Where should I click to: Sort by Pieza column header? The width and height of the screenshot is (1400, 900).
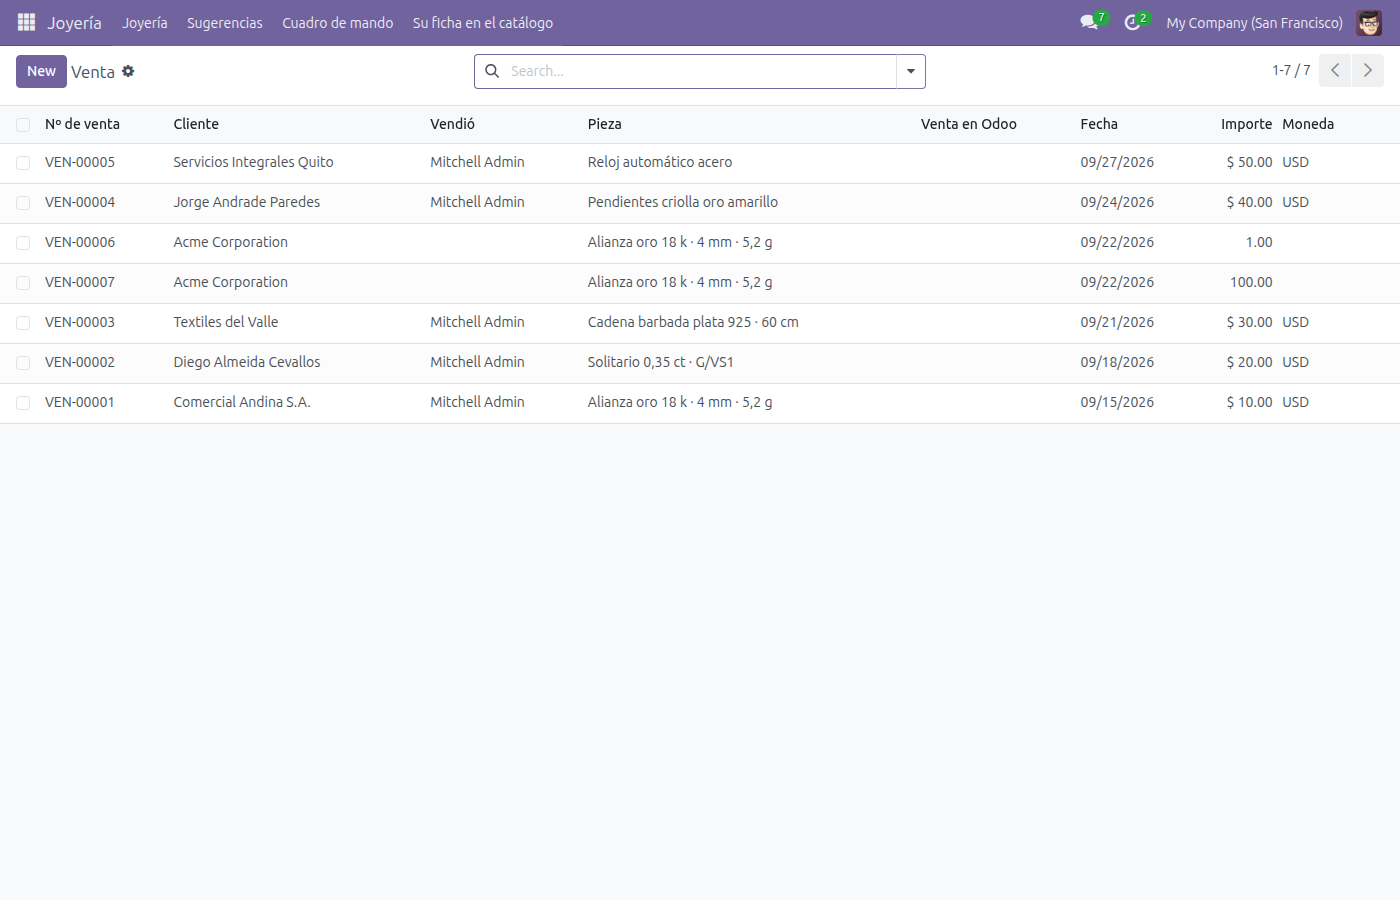click(x=605, y=124)
